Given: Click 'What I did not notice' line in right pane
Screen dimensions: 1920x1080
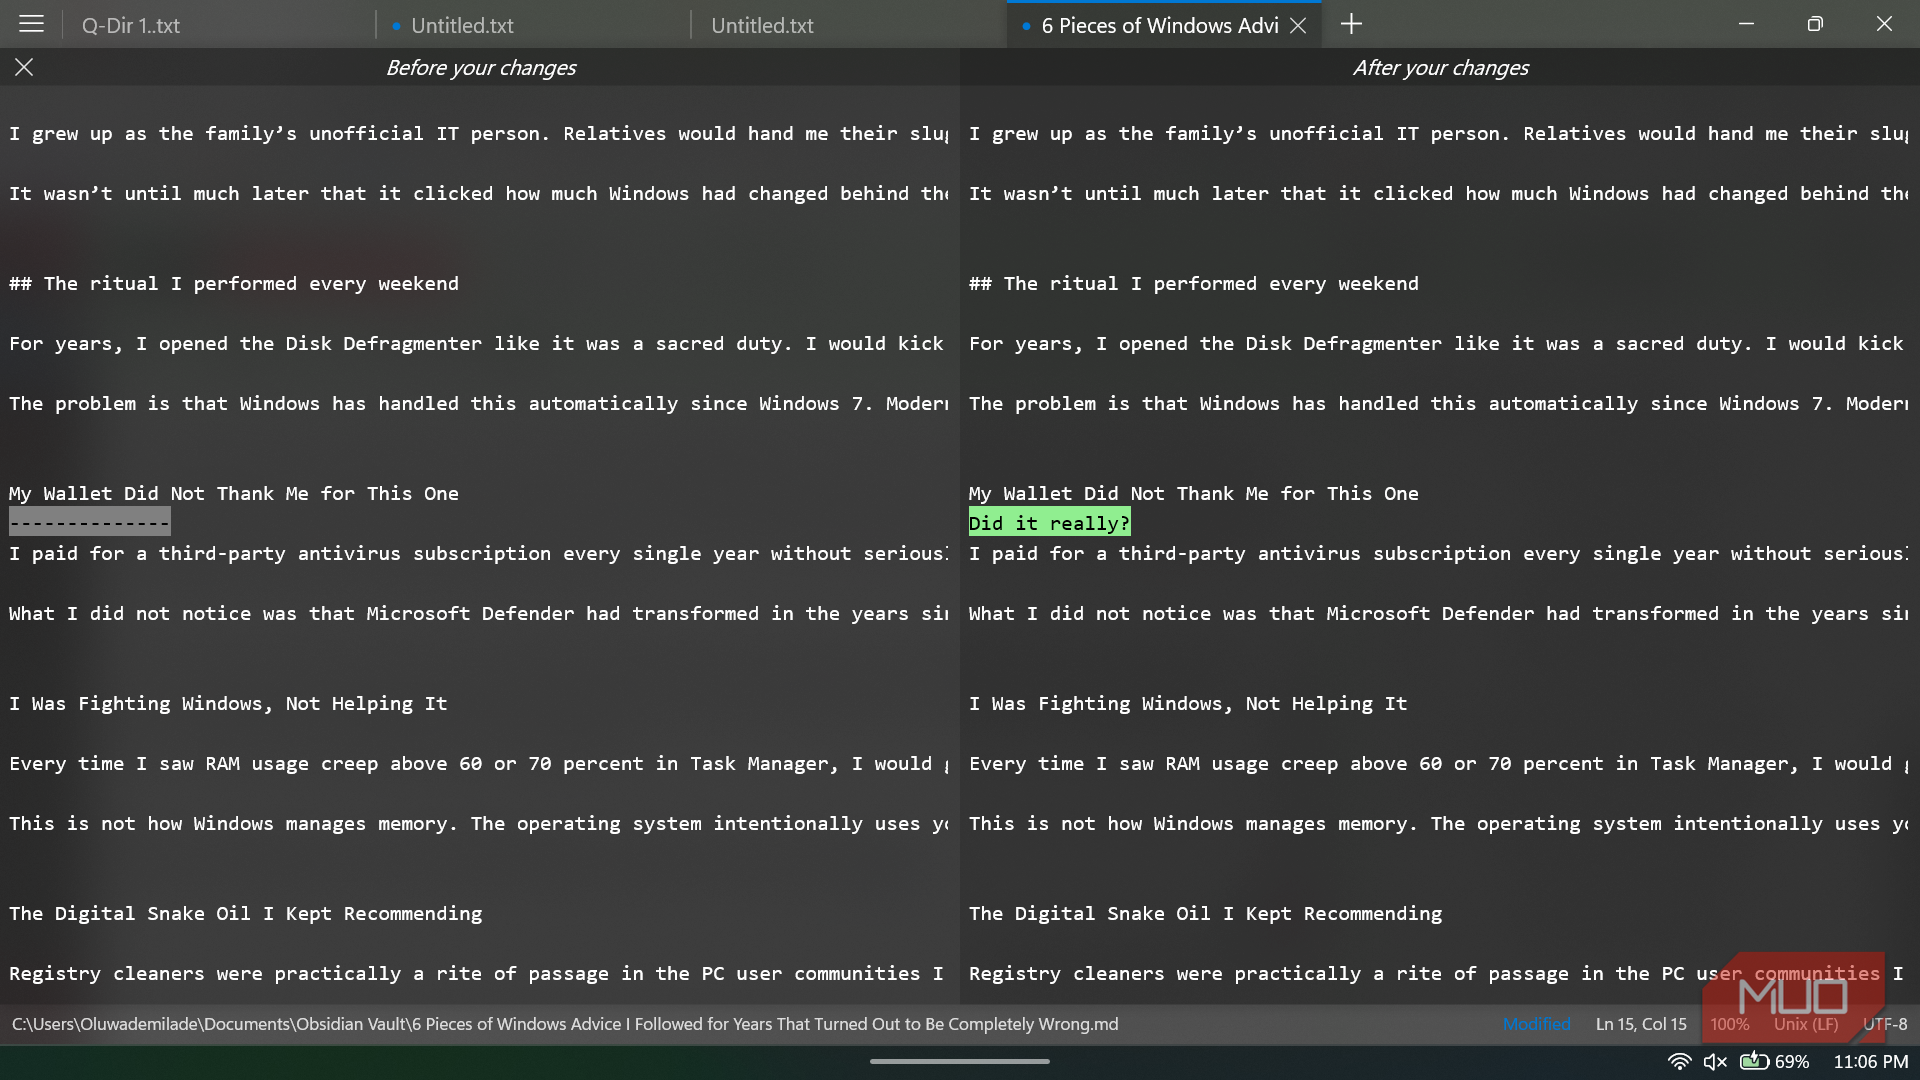Looking at the screenshot, I should point(1438,613).
